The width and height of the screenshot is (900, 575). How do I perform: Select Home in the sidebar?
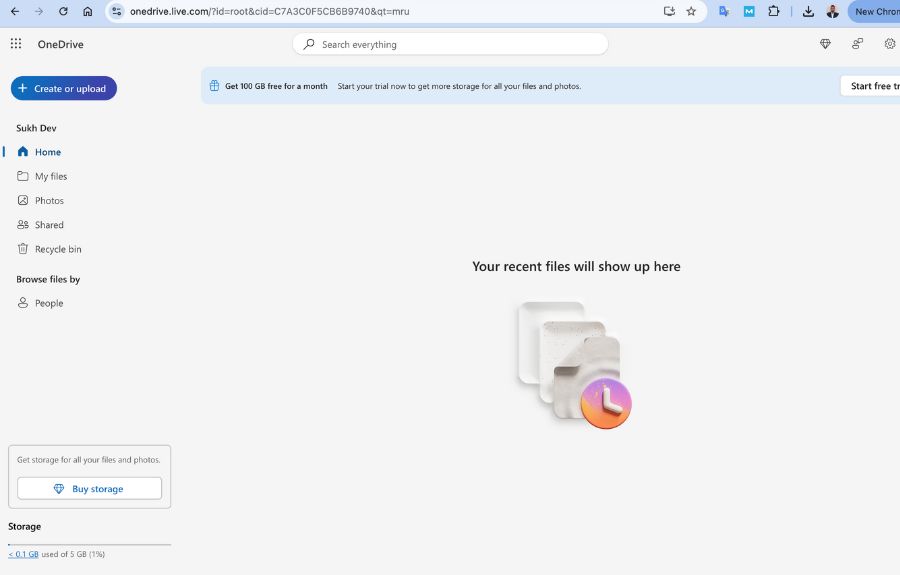[48, 152]
